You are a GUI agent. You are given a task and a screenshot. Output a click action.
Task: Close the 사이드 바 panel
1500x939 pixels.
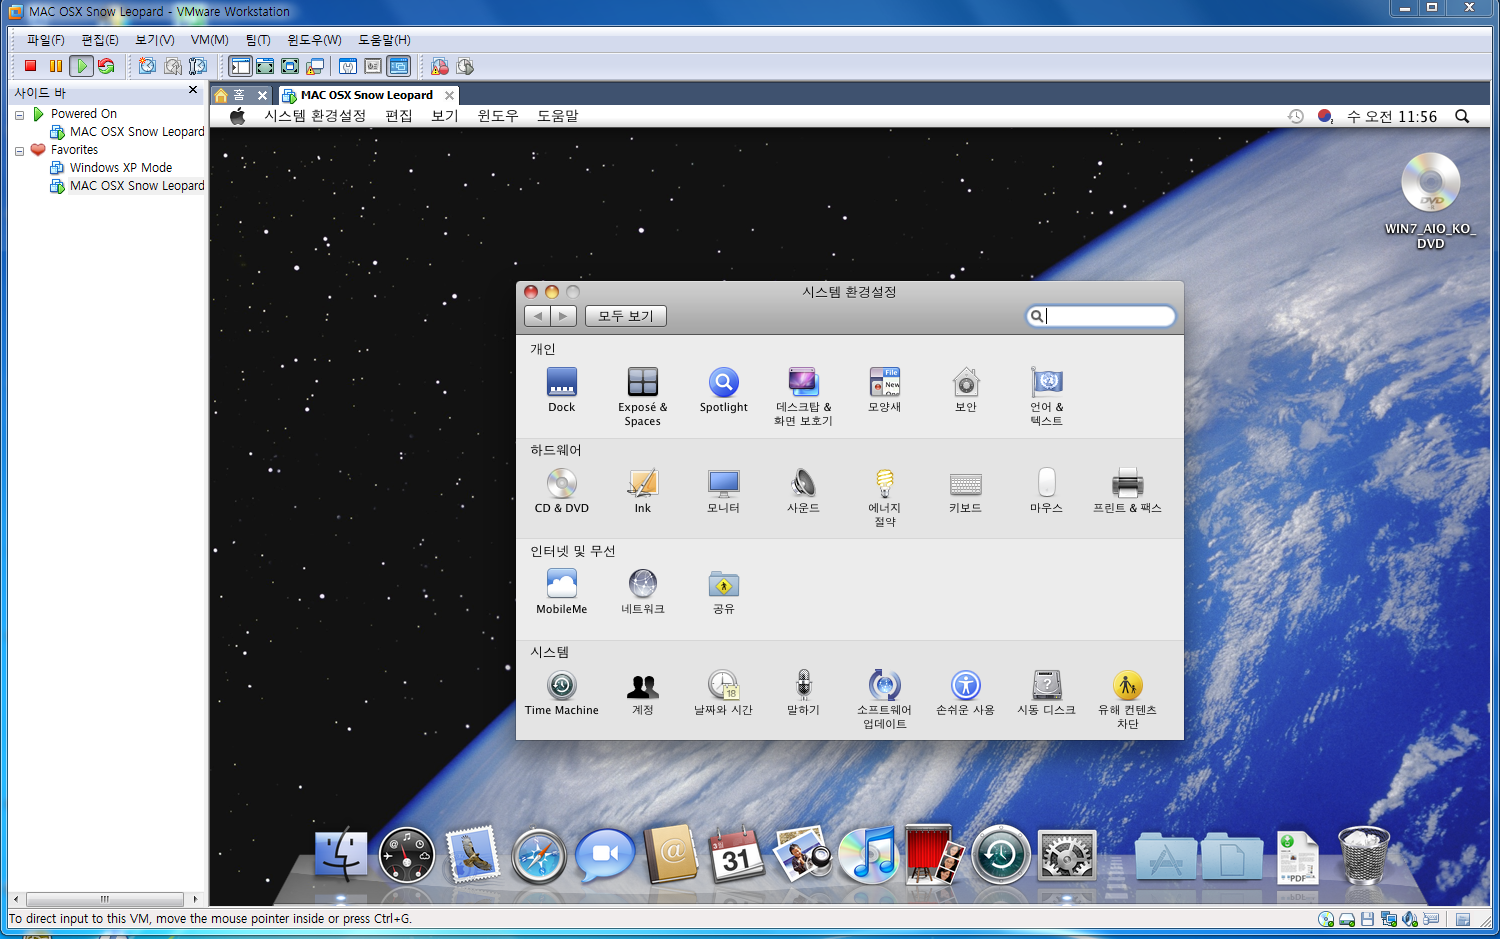[x=193, y=90]
